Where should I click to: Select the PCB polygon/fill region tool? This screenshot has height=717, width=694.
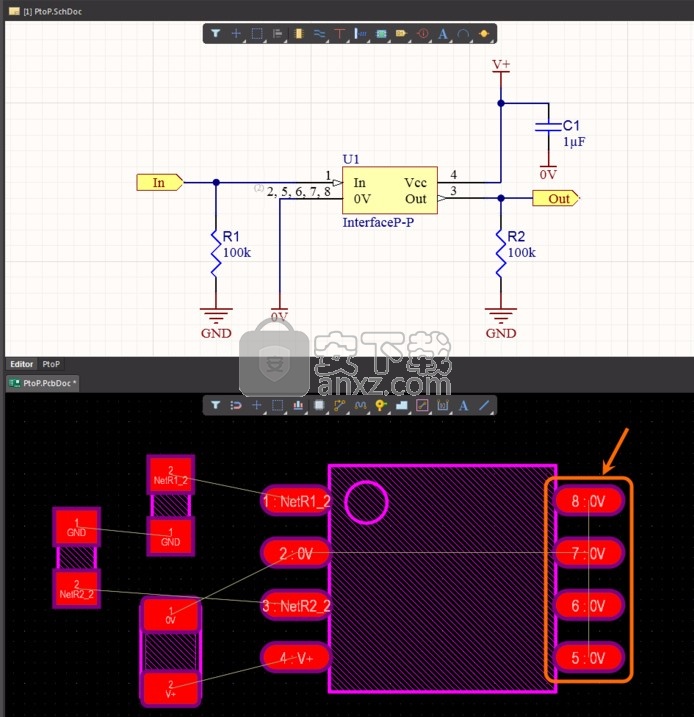pos(401,405)
